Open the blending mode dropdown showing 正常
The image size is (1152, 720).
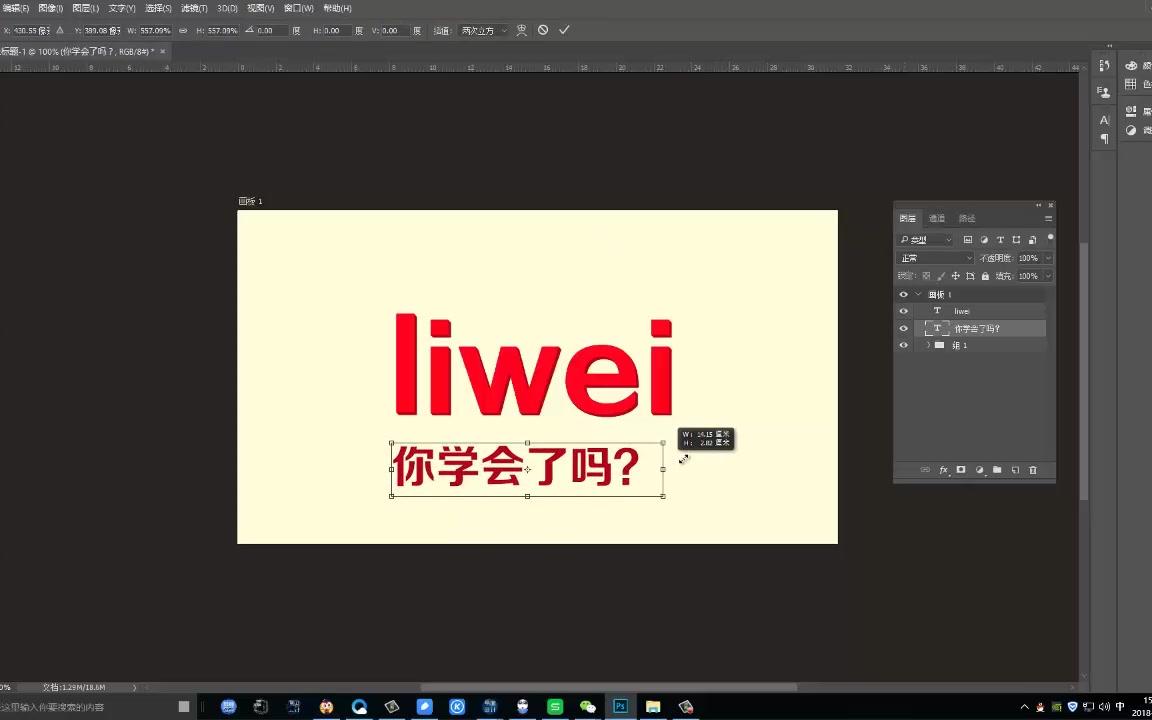coord(933,258)
